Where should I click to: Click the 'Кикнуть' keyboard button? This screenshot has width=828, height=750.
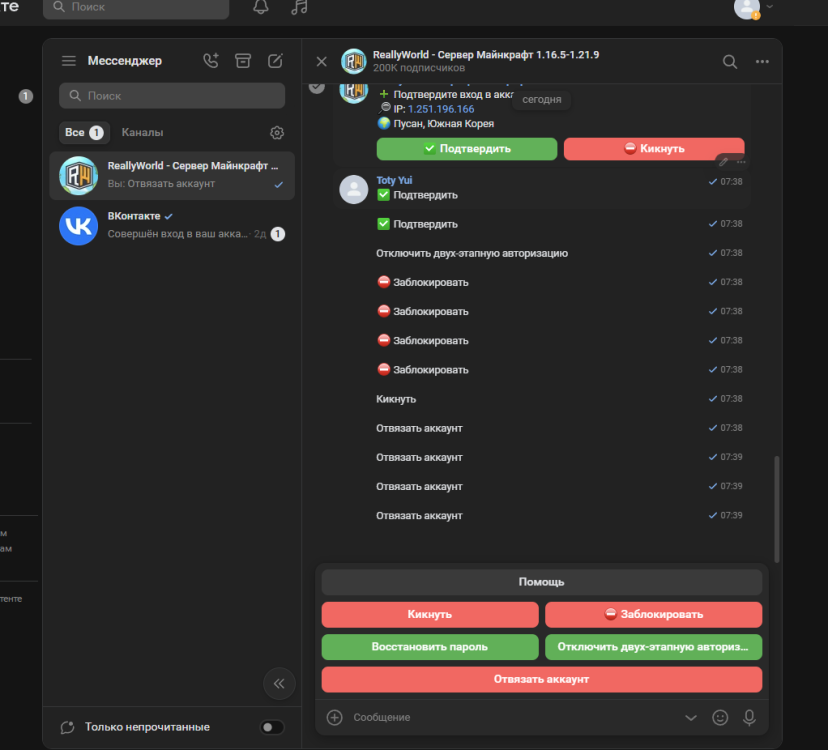point(430,614)
